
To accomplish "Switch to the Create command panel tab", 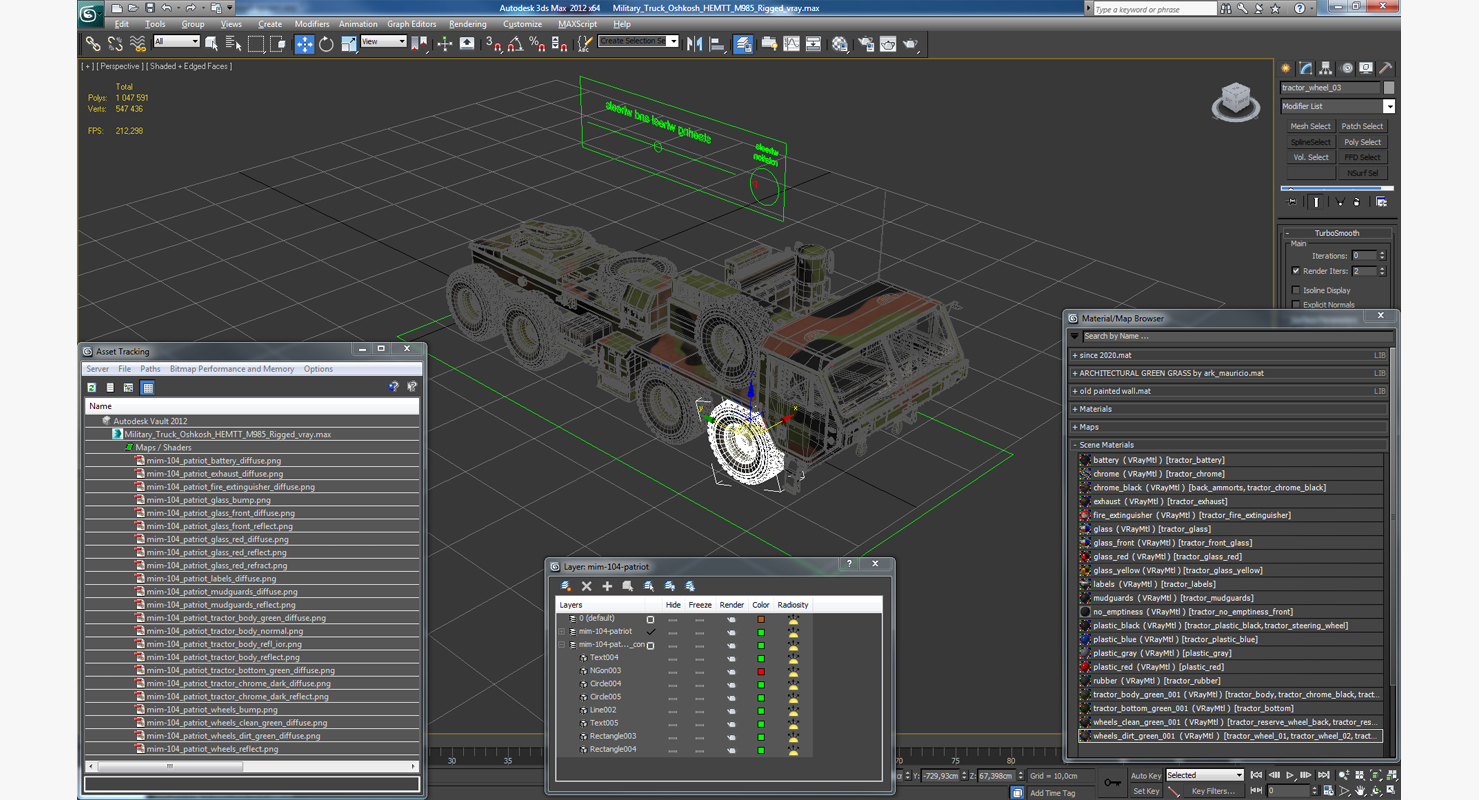I will coord(1287,68).
